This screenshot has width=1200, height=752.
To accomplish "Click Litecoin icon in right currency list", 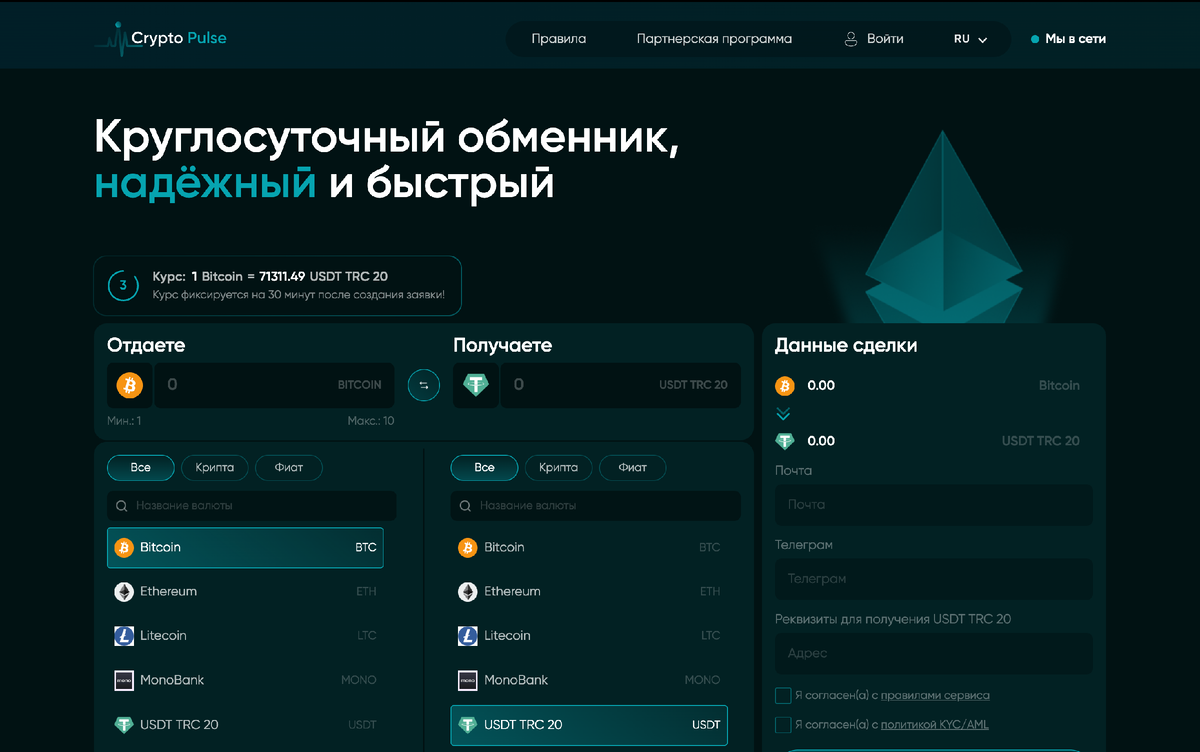I will coord(467,636).
